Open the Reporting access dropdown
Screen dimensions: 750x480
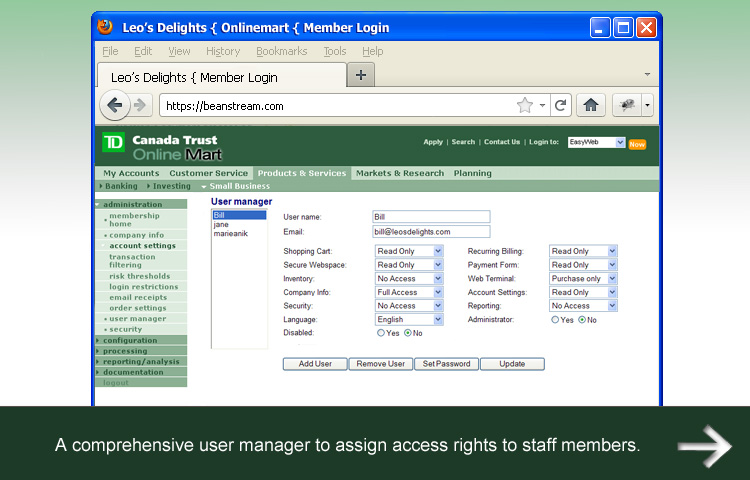pos(583,305)
